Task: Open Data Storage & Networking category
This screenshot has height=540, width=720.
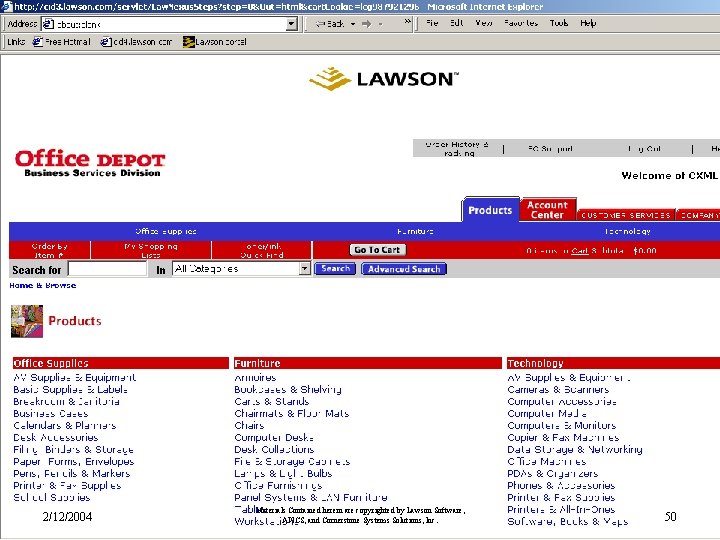Action: click(x=575, y=449)
